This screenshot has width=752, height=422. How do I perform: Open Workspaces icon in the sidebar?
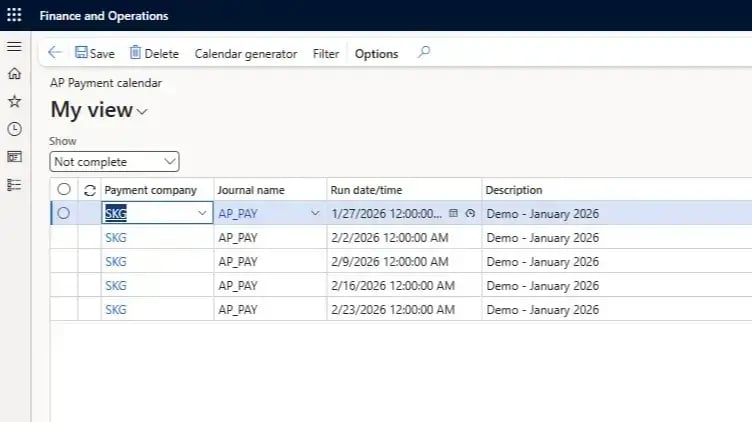pyautogui.click(x=14, y=157)
